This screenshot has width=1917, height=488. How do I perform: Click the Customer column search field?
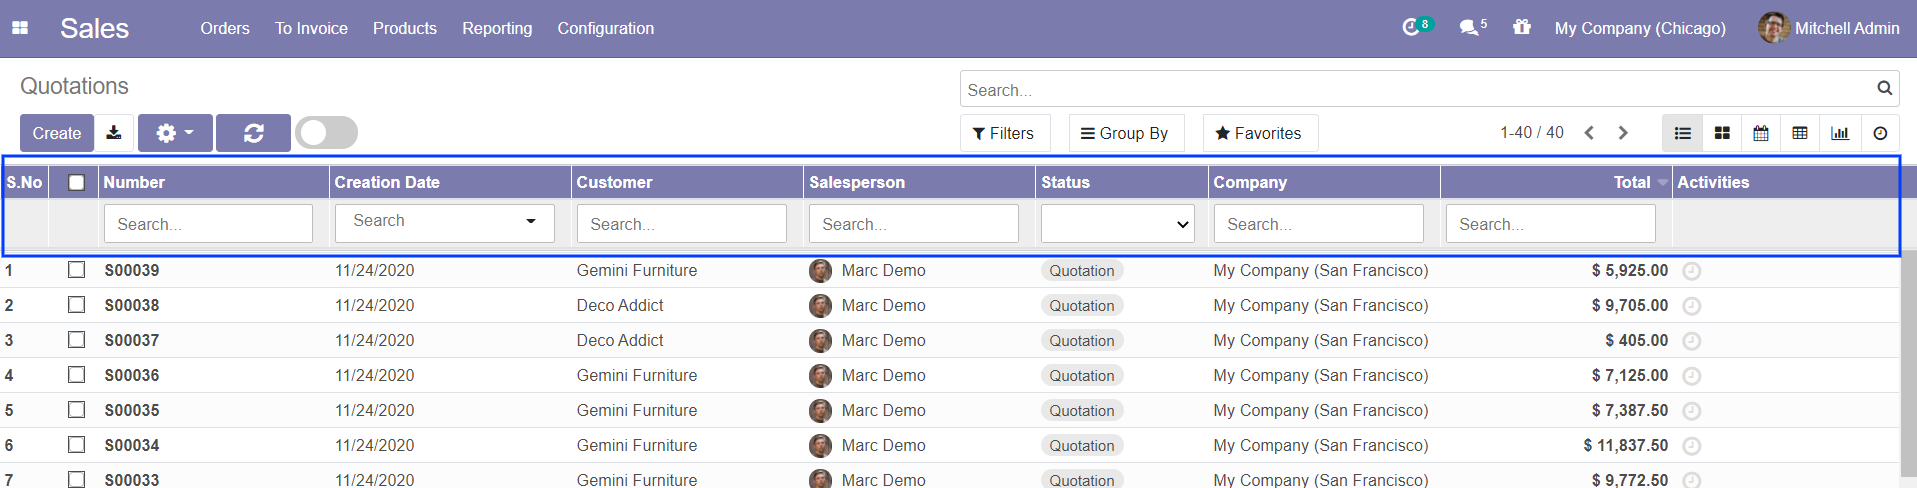pos(681,224)
